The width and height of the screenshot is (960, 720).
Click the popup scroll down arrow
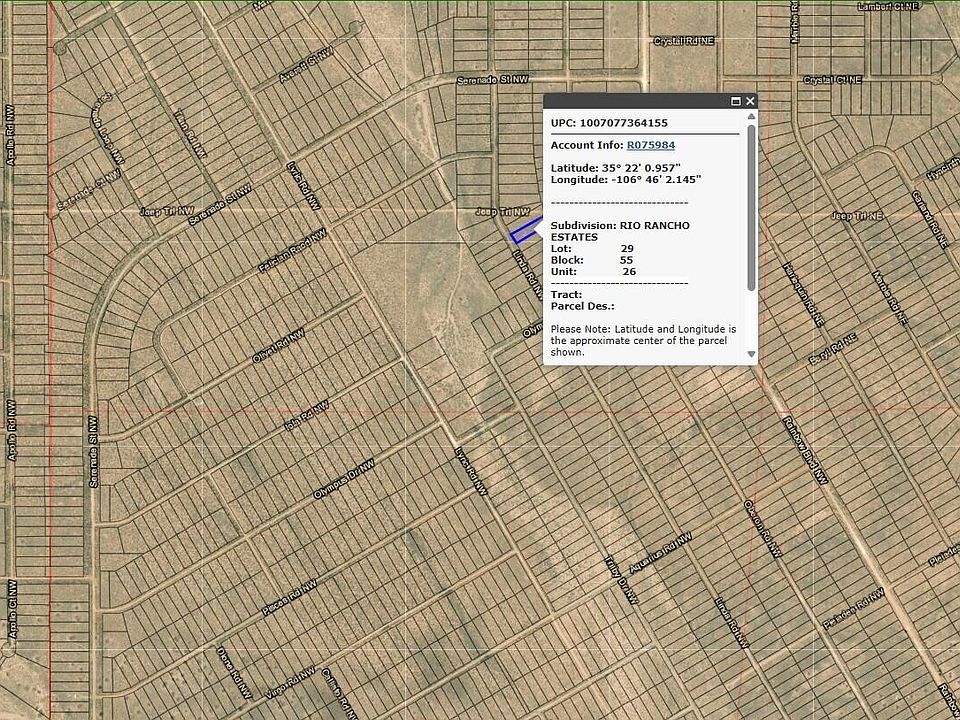[x=751, y=354]
